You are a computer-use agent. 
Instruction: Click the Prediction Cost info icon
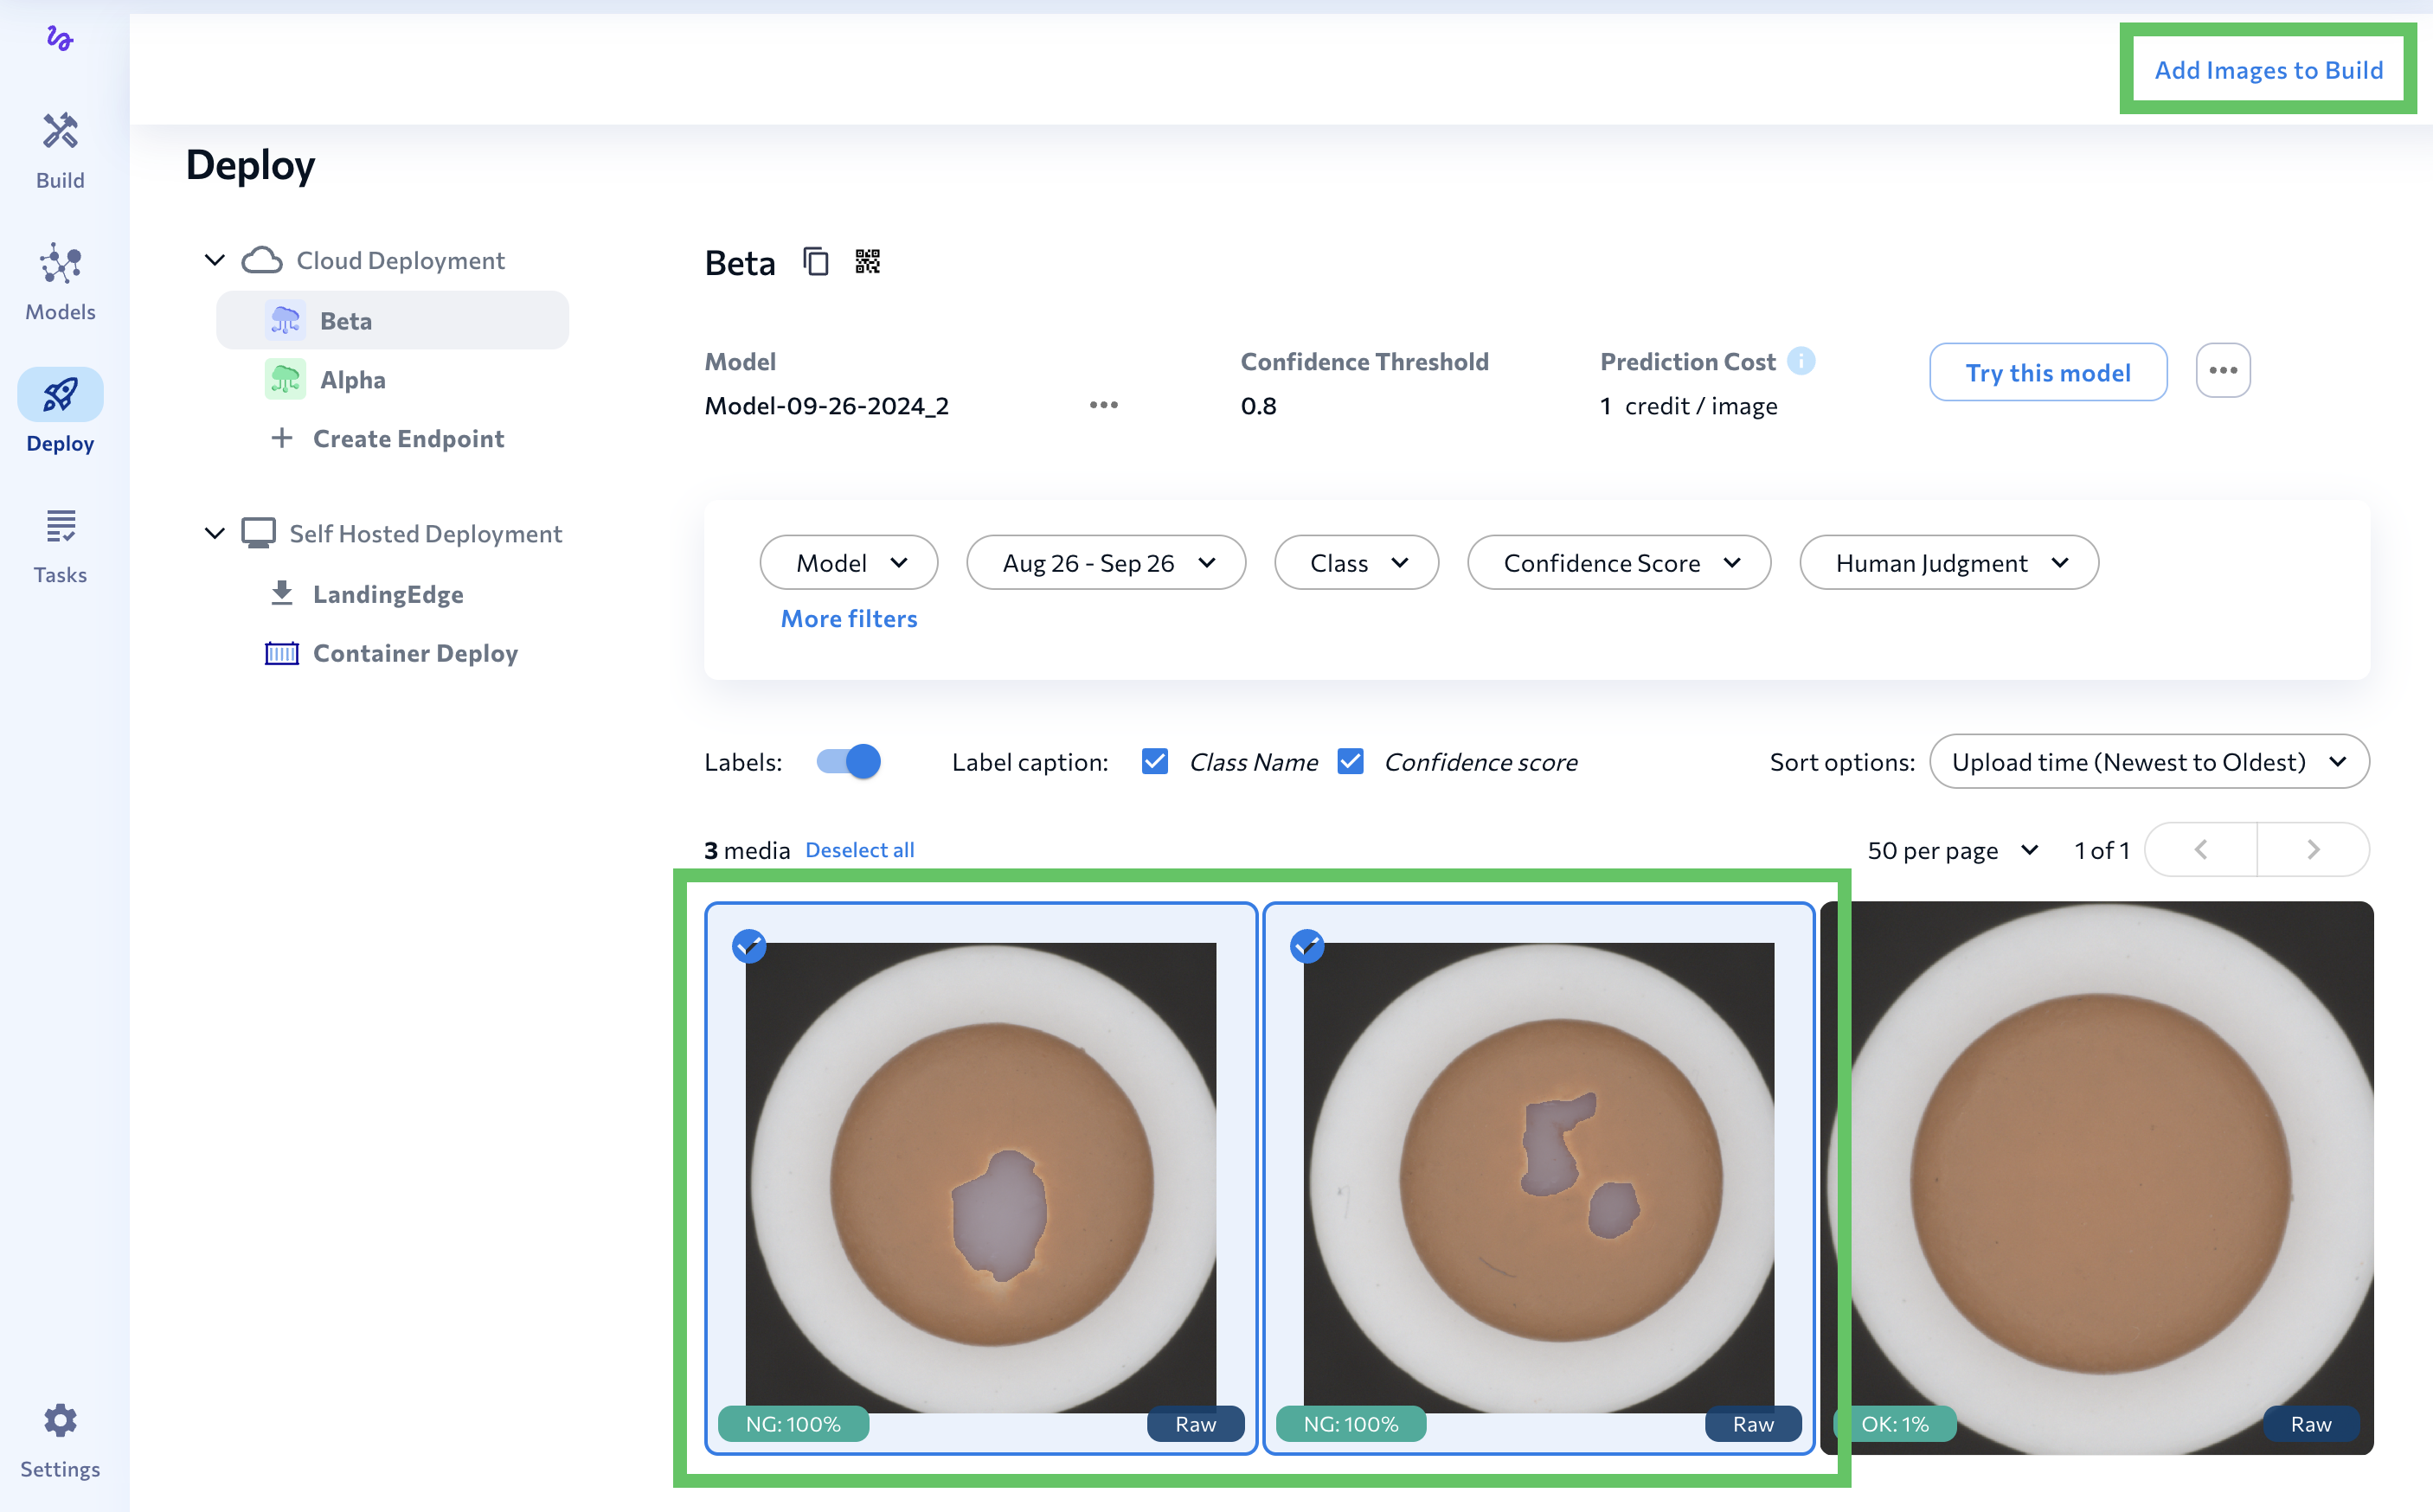(1801, 361)
